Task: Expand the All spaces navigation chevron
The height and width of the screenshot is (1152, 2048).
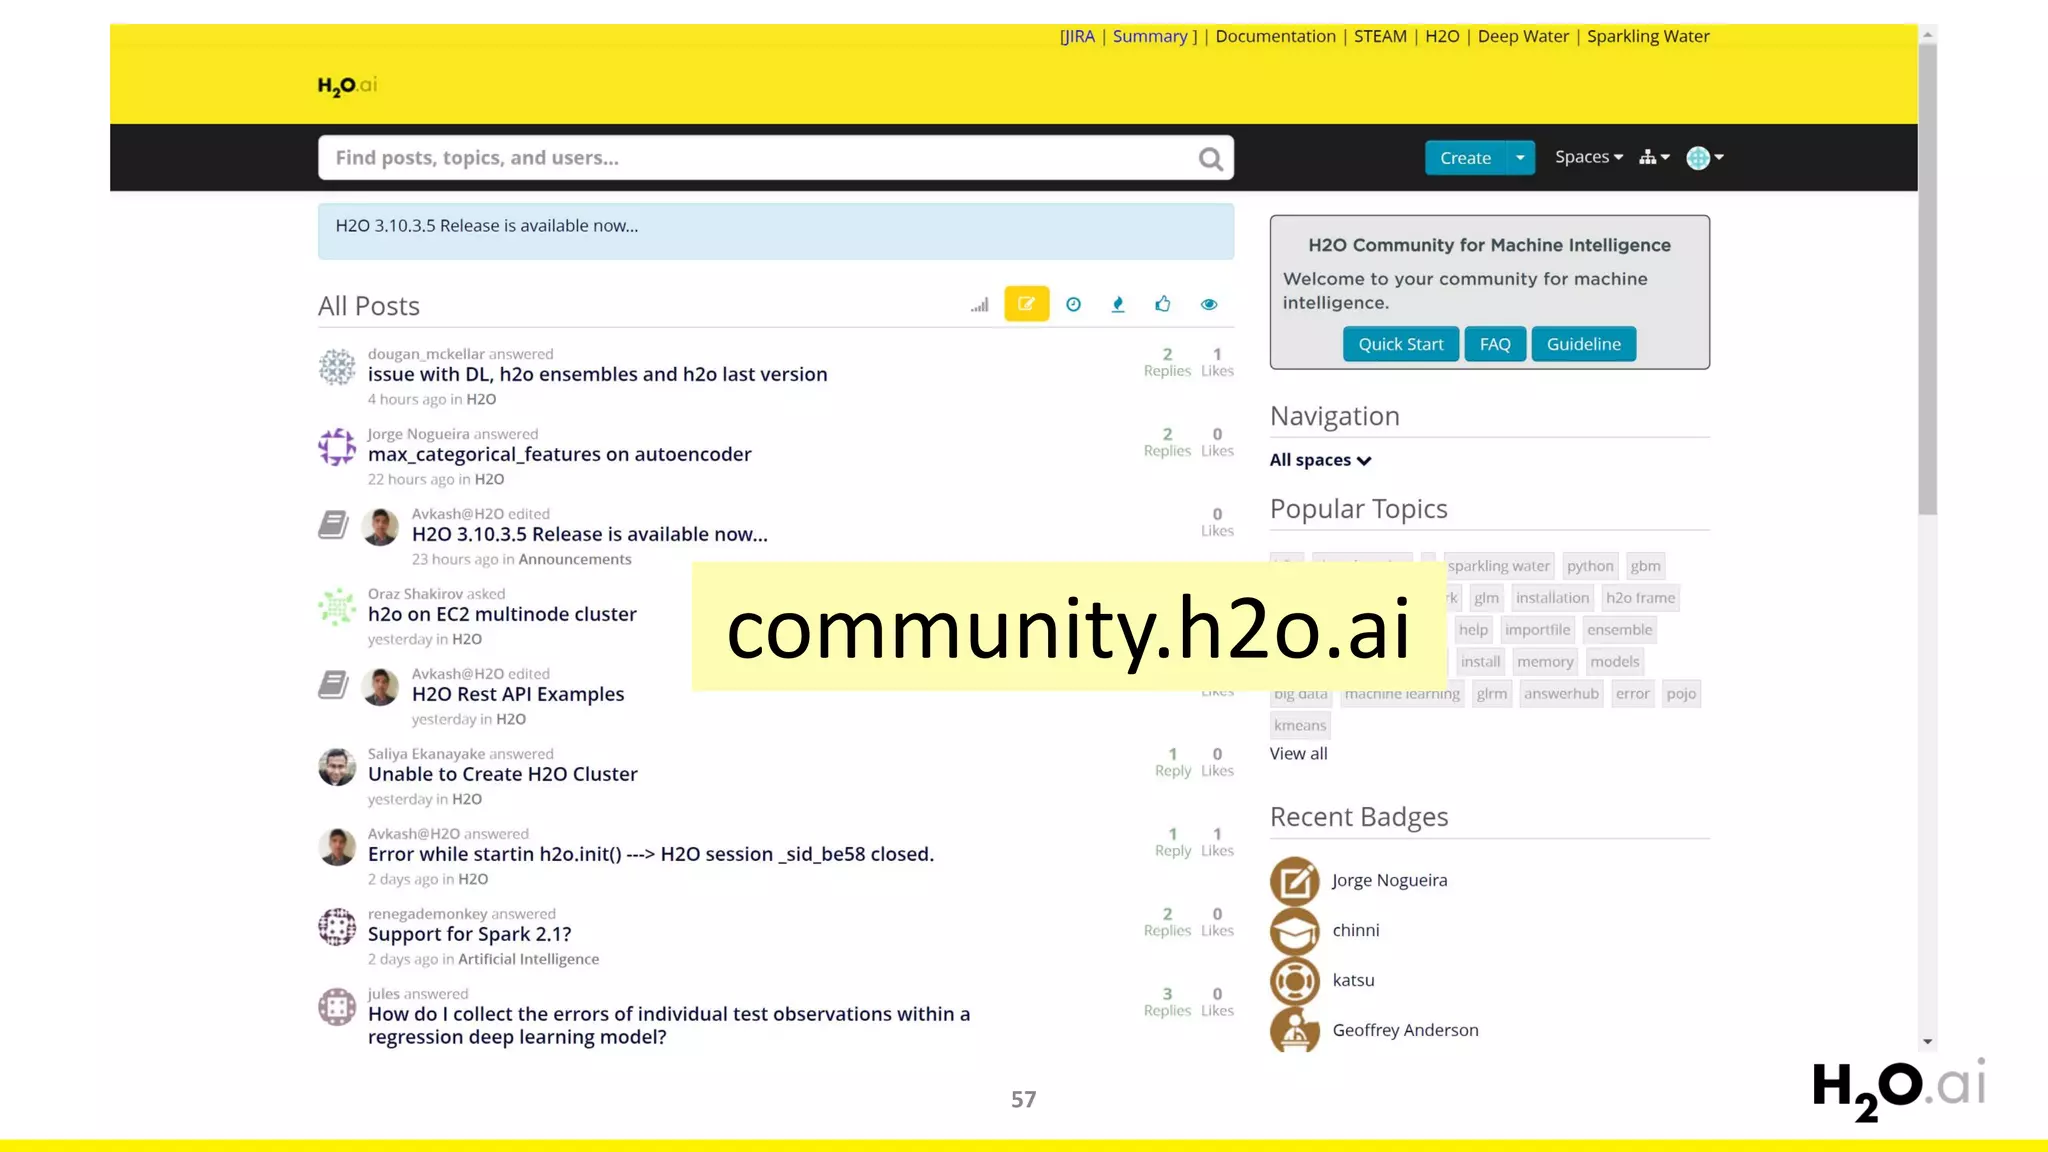Action: point(1364,461)
